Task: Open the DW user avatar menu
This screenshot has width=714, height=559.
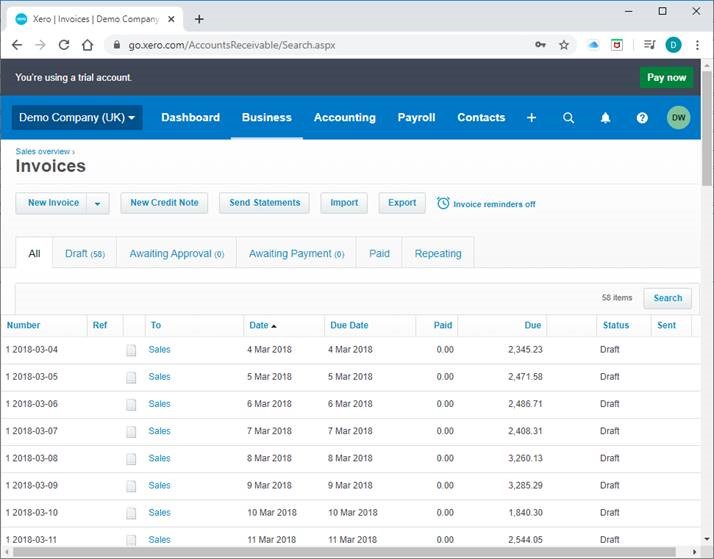Action: pos(678,117)
